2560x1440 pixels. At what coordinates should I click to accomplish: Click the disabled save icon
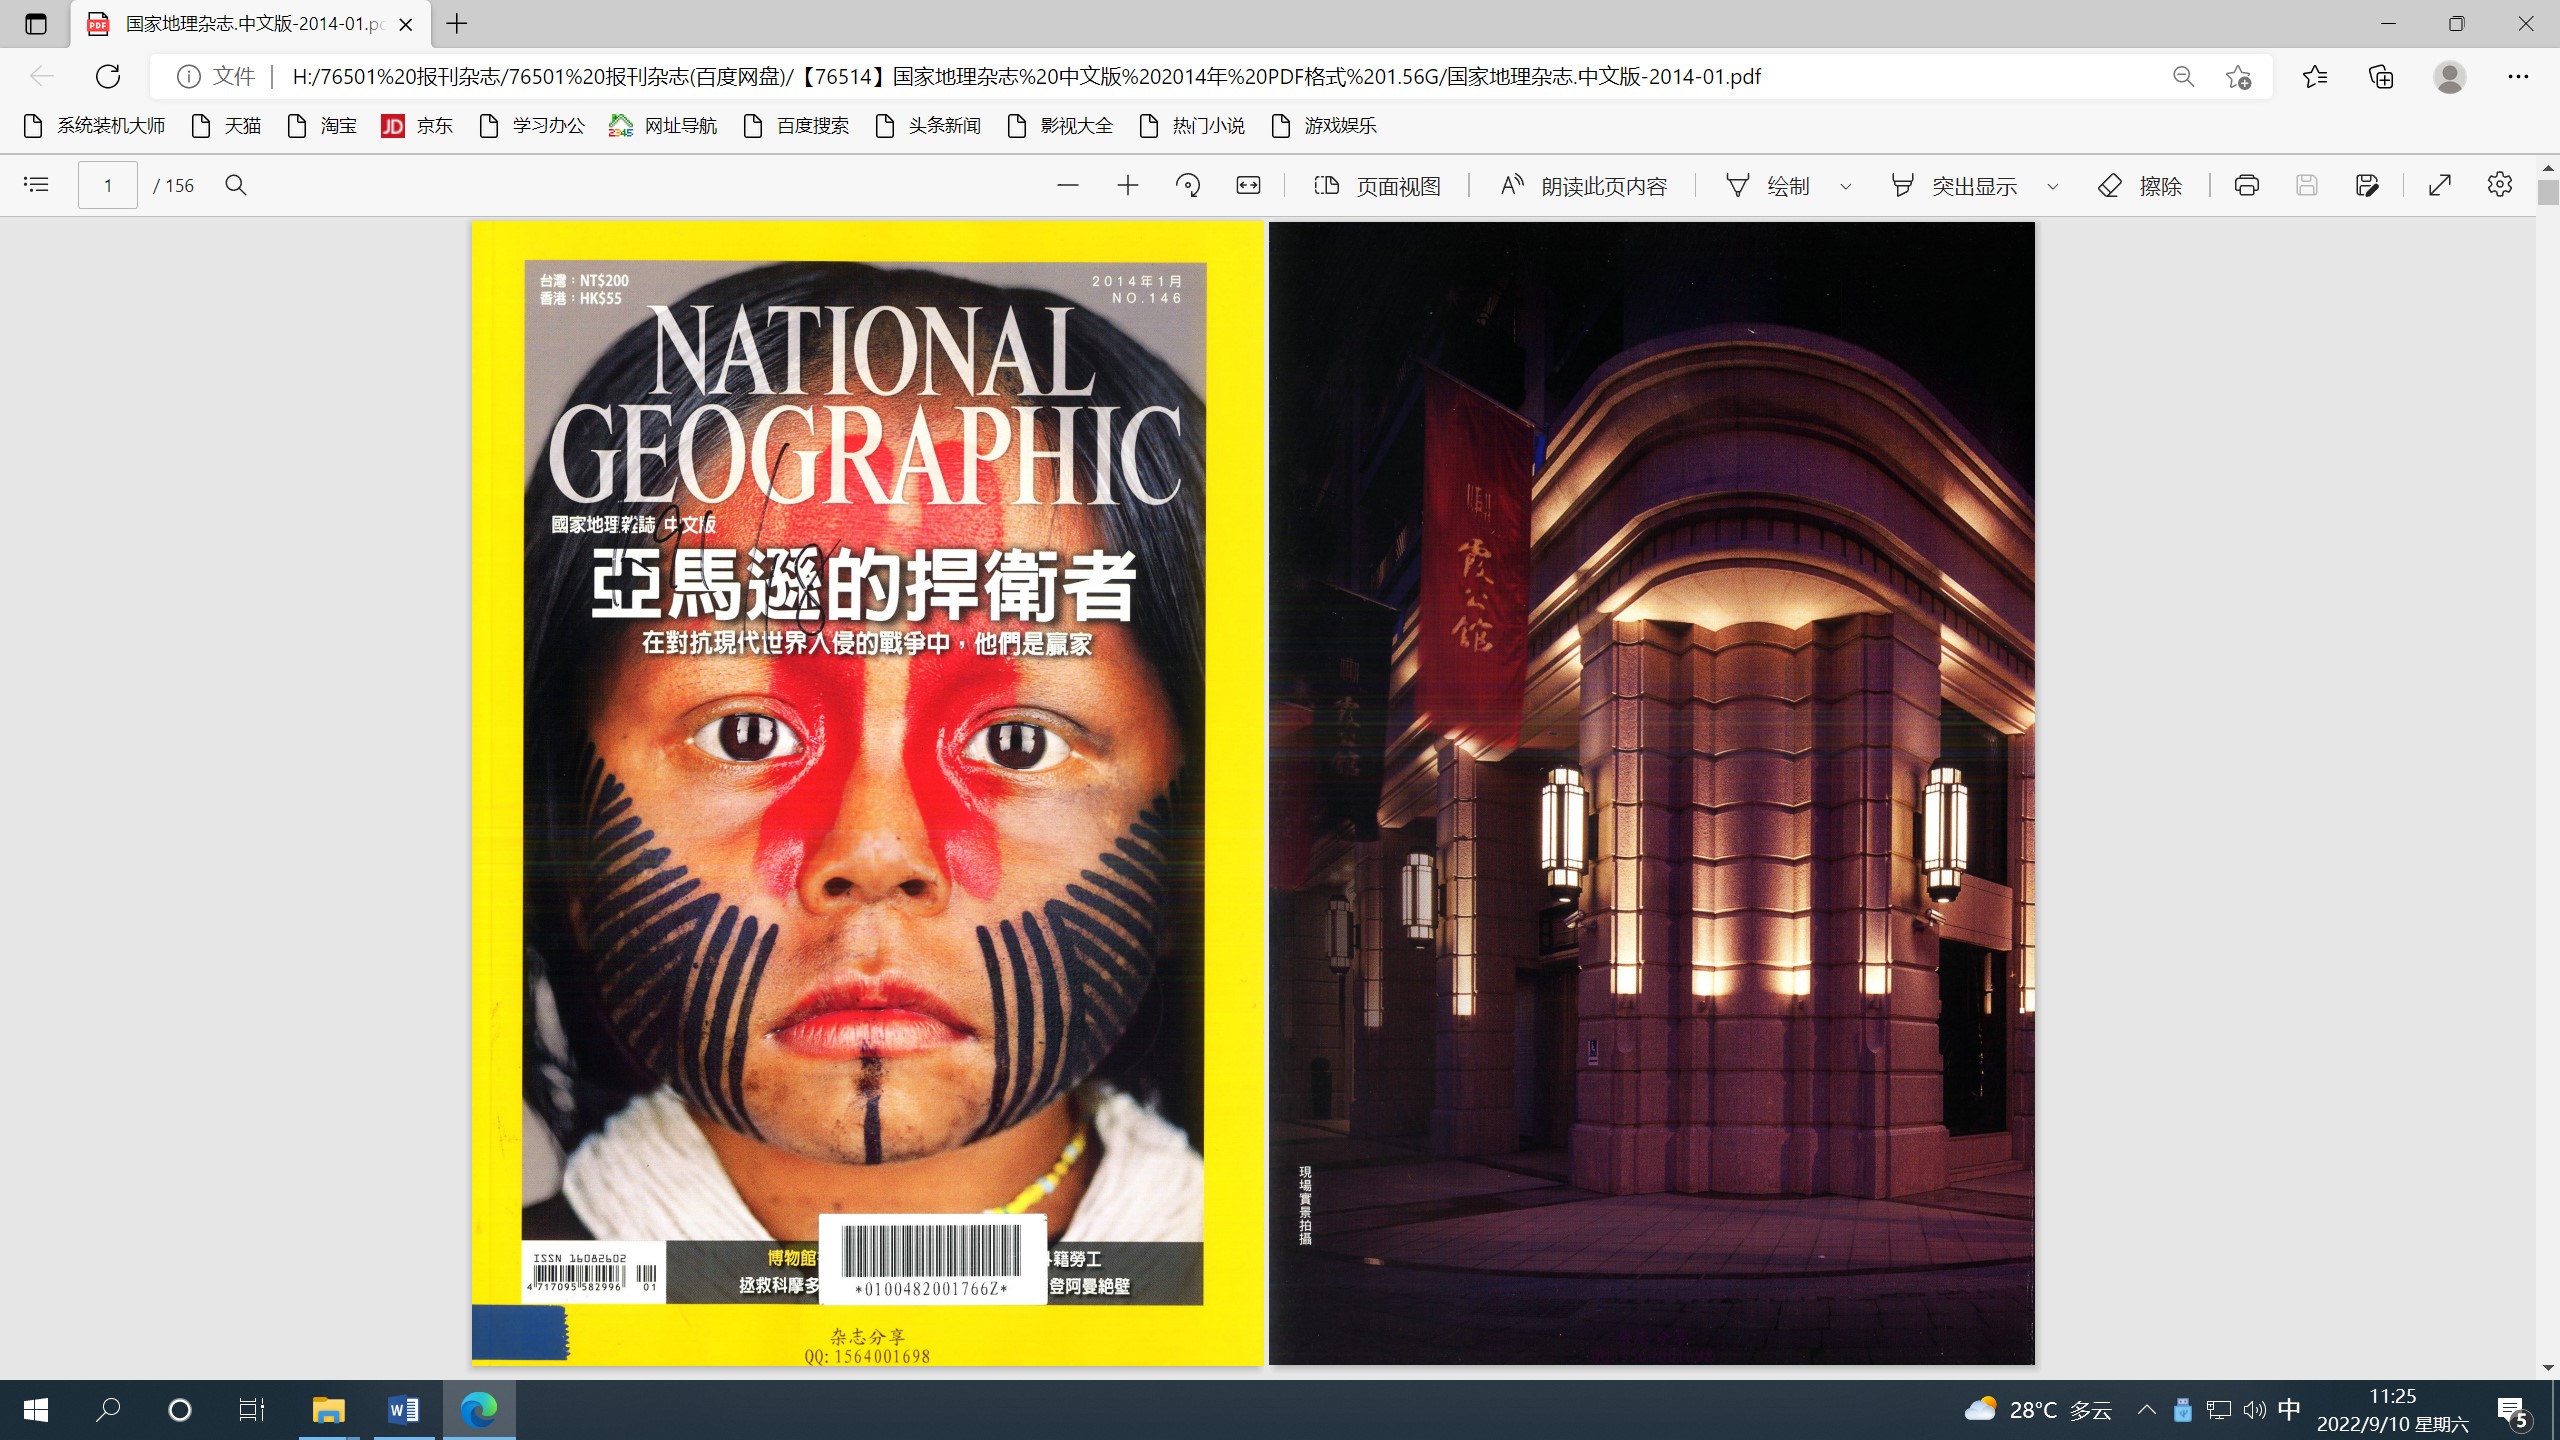2307,185
